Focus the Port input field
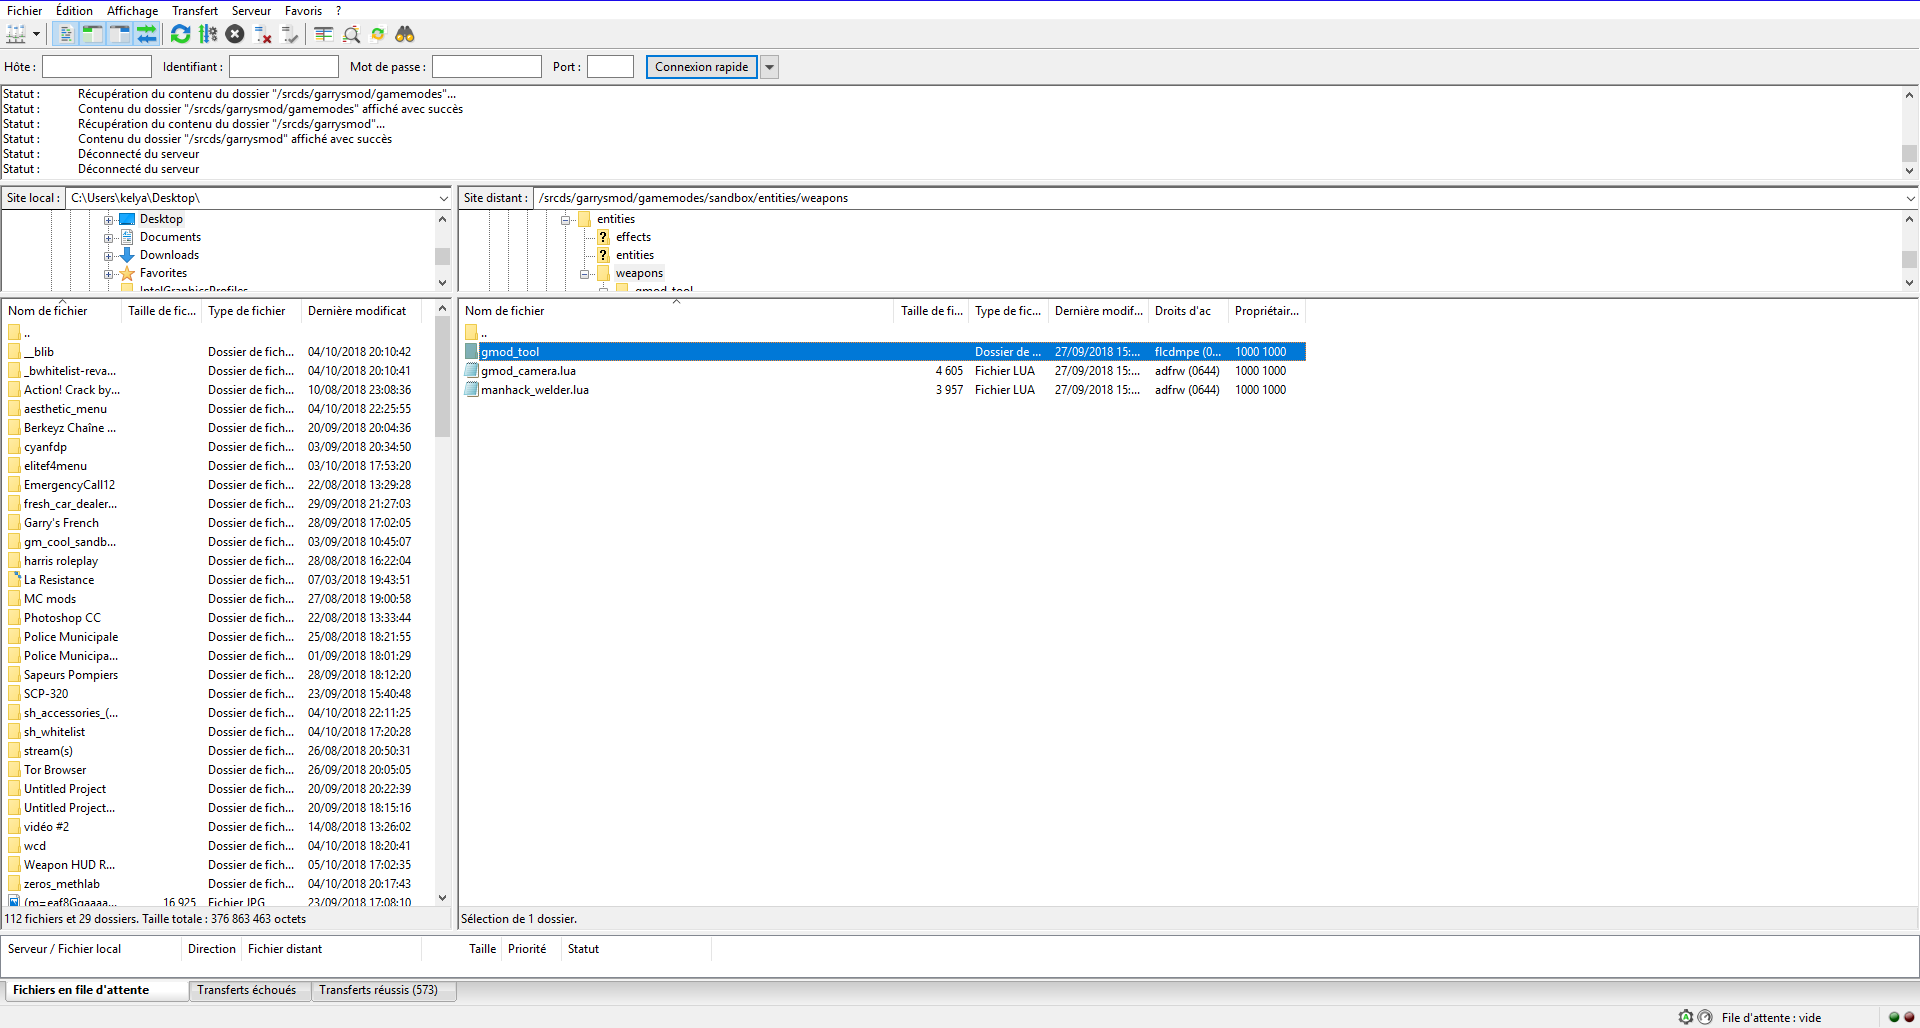 click(x=610, y=67)
